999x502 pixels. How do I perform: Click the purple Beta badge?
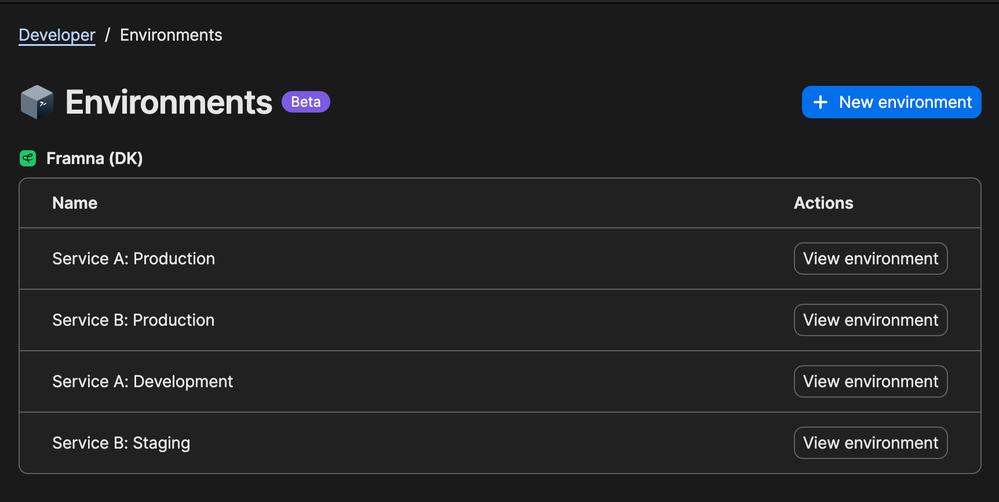pyautogui.click(x=306, y=102)
